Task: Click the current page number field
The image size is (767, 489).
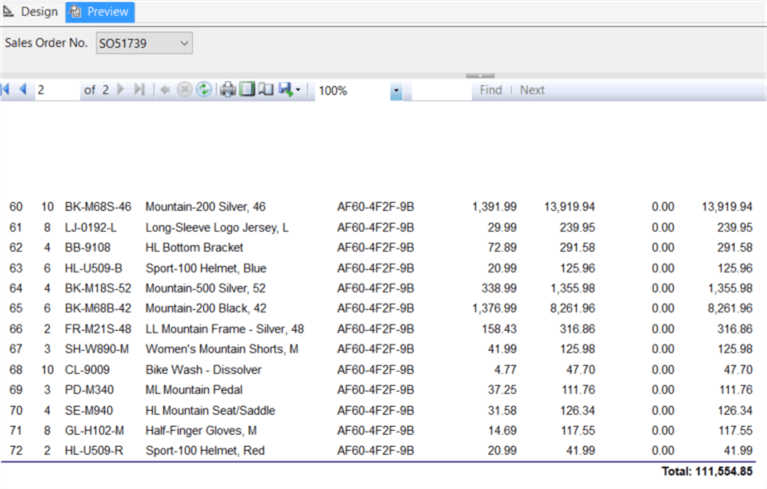Action: coord(55,90)
